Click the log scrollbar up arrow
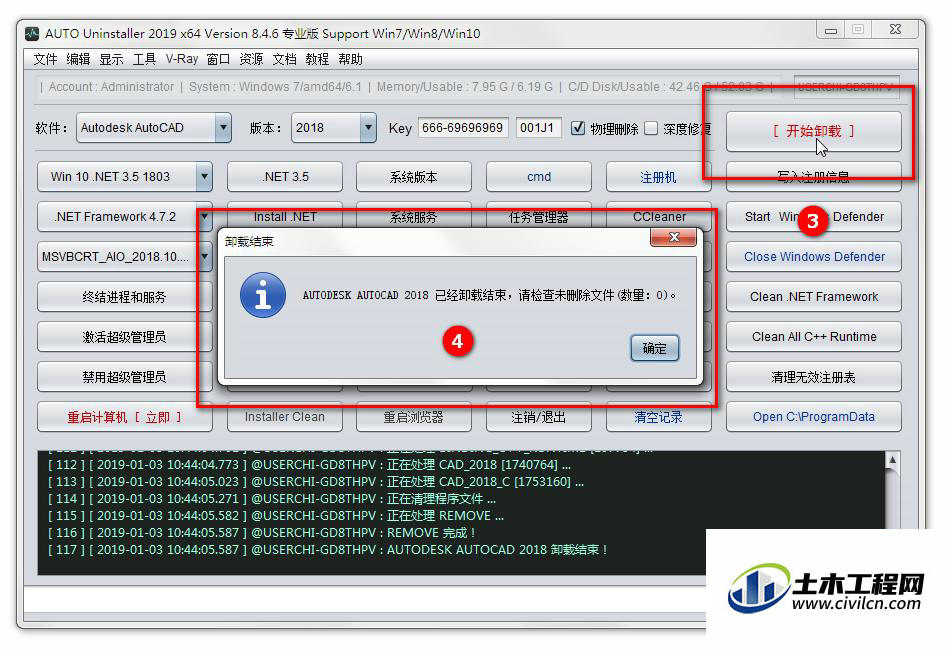 point(892,460)
